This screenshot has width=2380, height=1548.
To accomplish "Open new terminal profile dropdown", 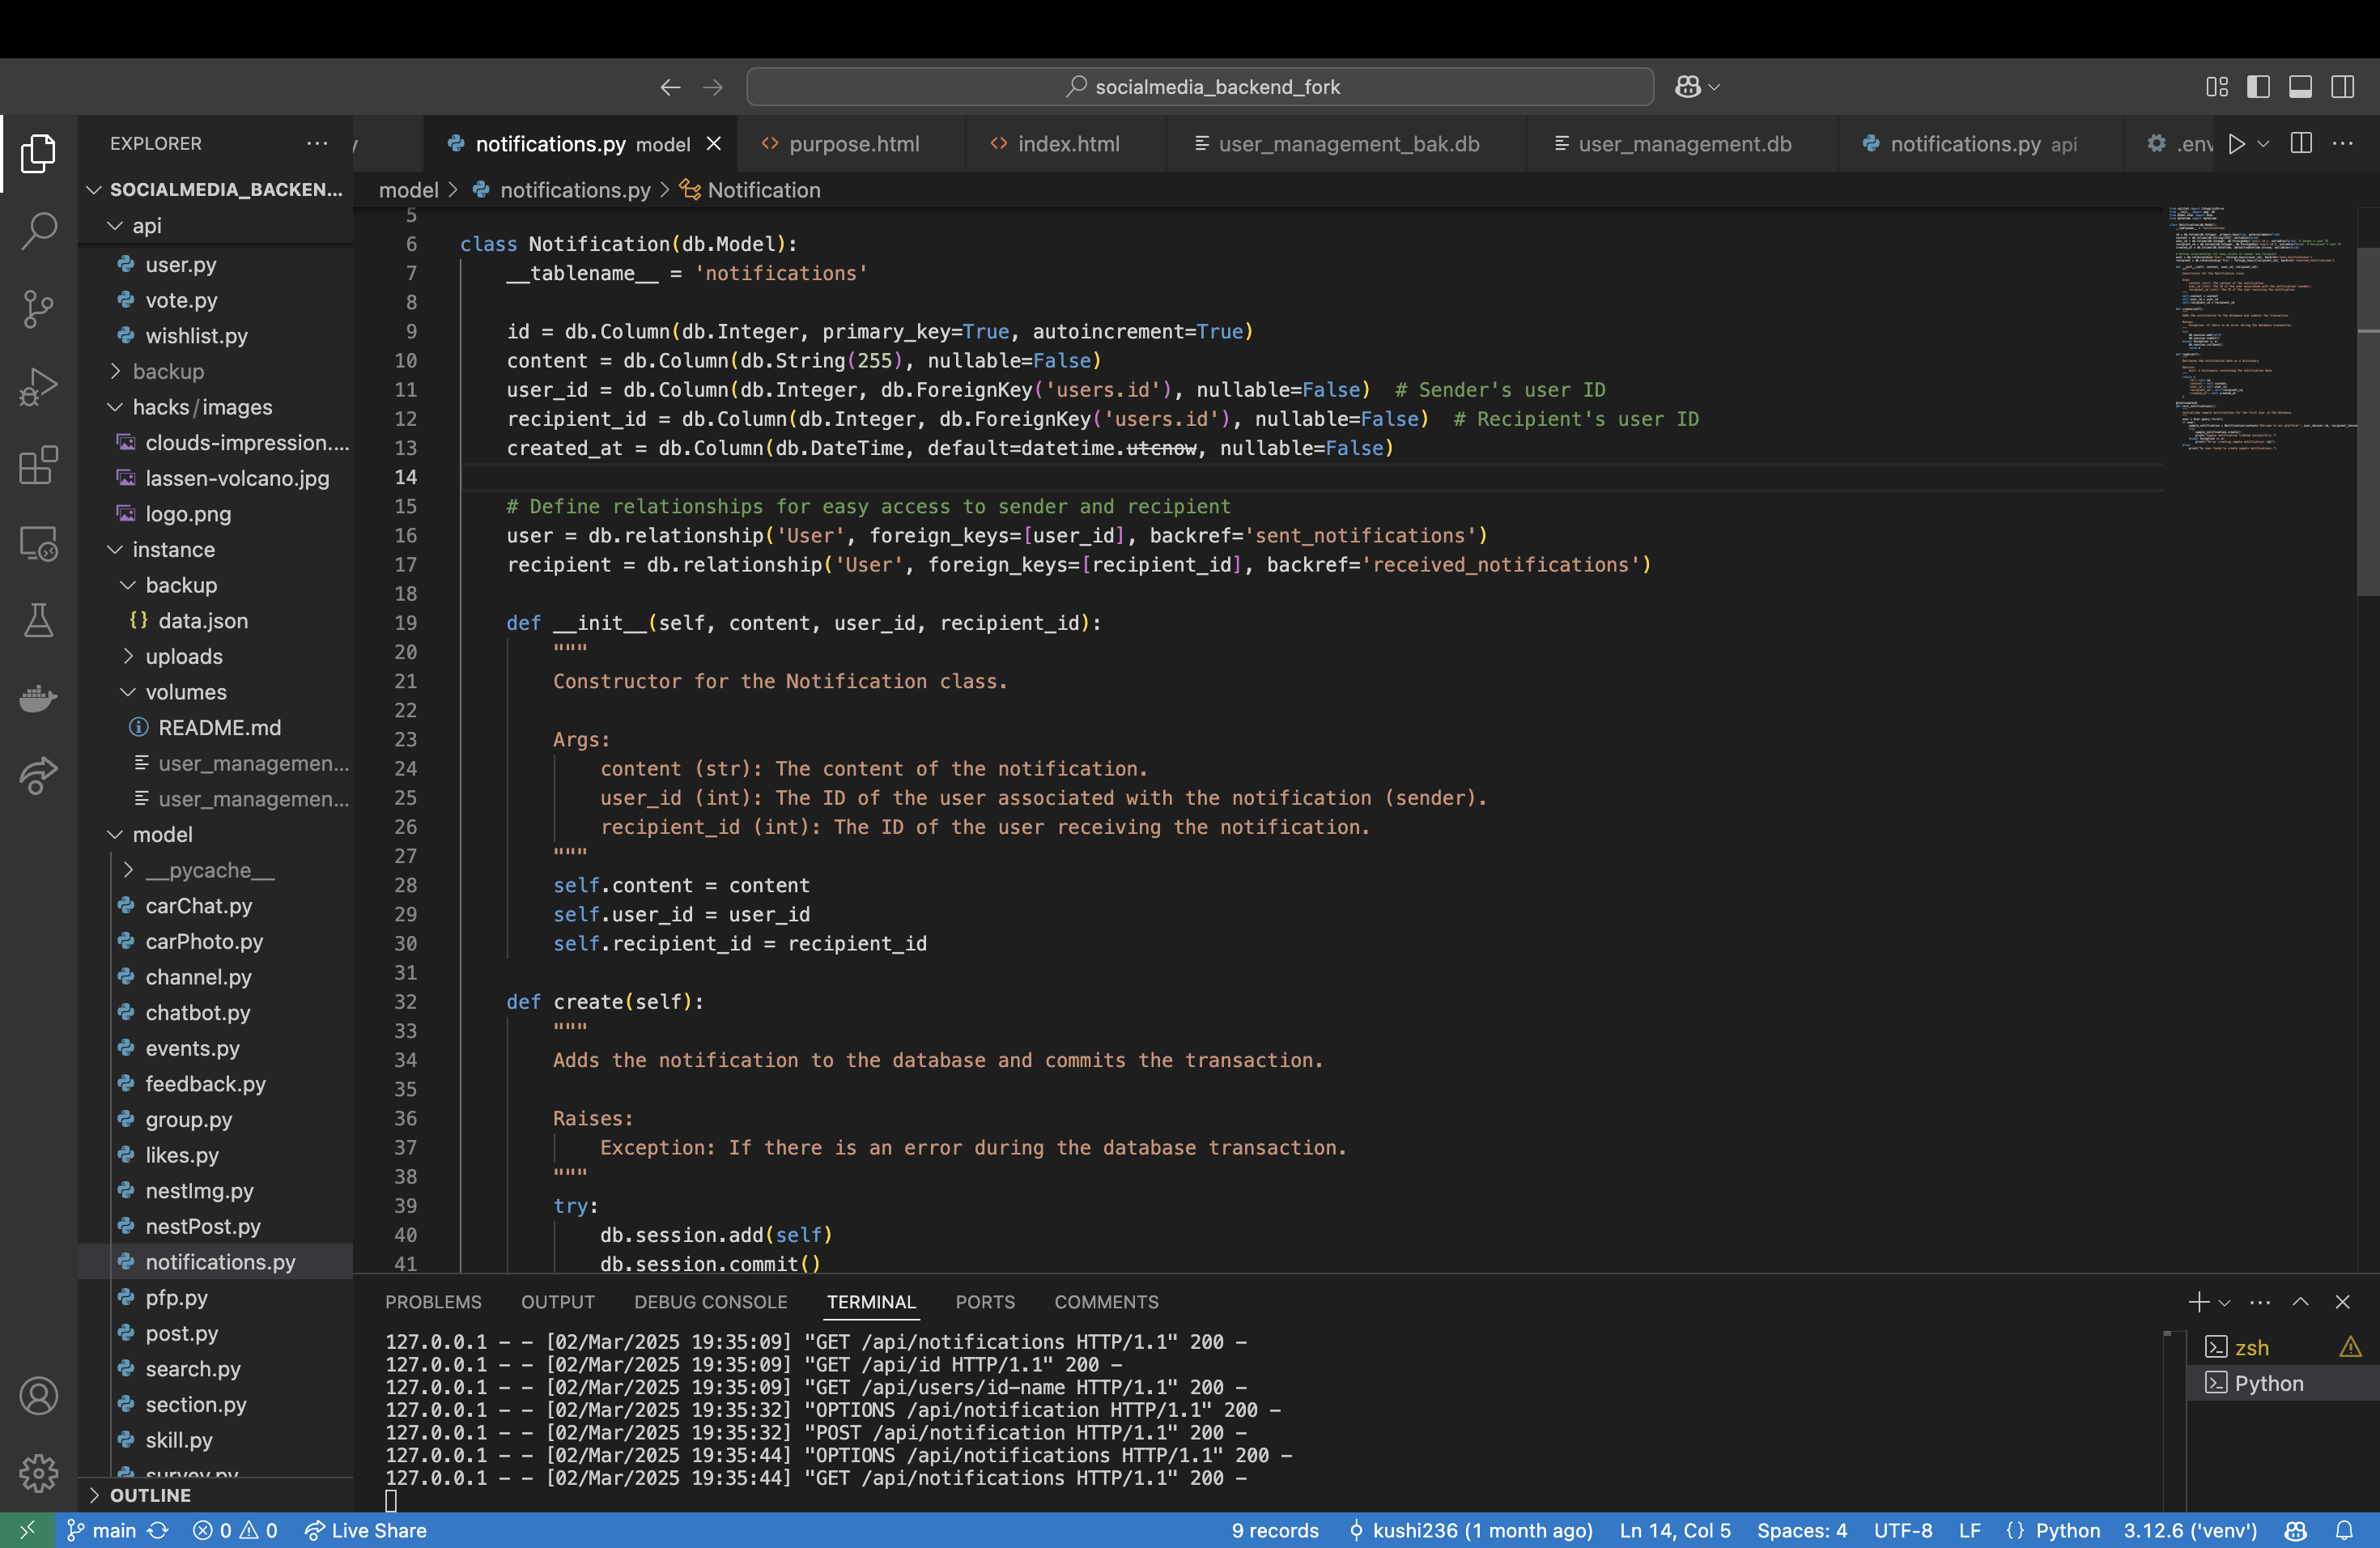I will (x=2224, y=1302).
